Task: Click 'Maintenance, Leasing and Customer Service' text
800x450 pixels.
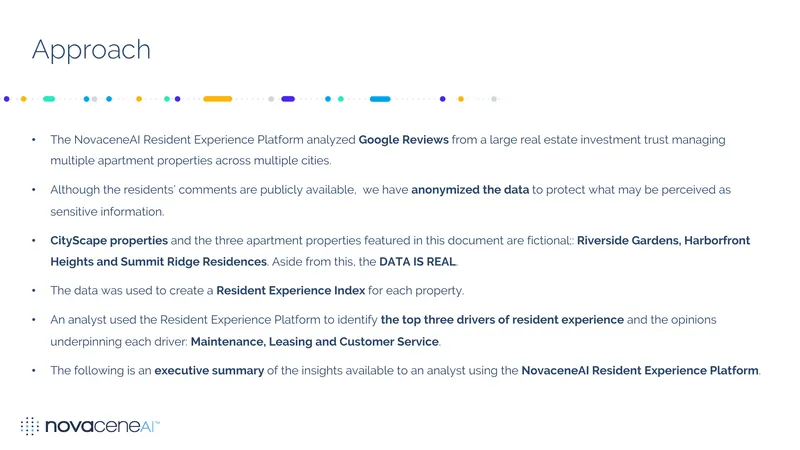Action: (315, 342)
